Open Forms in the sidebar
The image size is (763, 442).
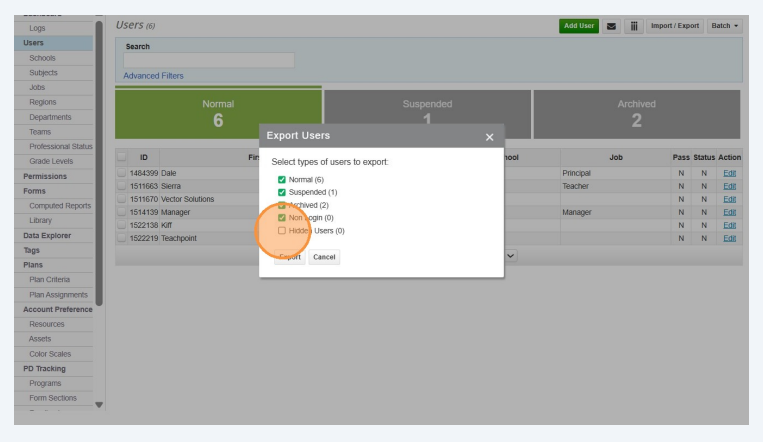click(x=34, y=191)
